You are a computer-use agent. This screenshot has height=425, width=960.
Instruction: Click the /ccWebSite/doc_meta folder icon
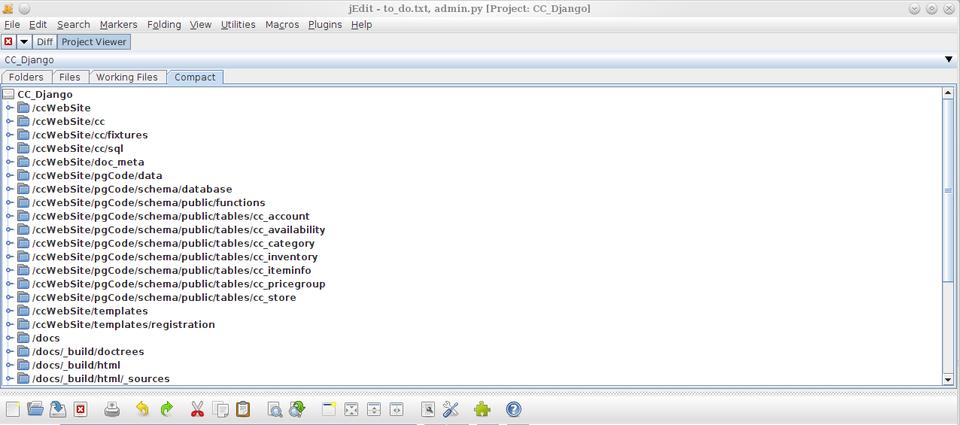pyautogui.click(x=23, y=162)
